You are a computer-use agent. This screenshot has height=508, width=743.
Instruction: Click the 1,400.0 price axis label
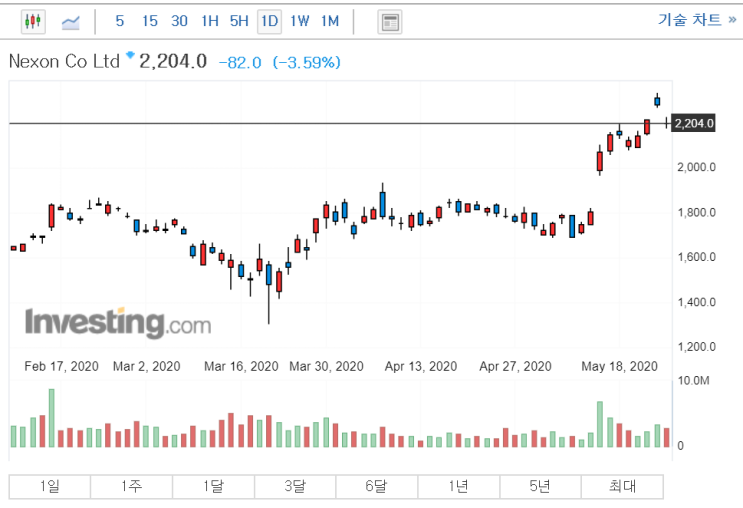click(697, 302)
